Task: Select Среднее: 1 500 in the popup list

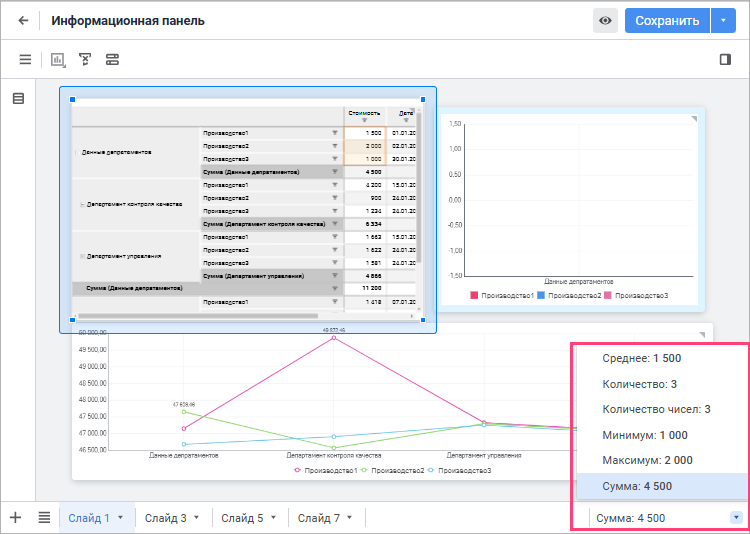Action: 662,358
